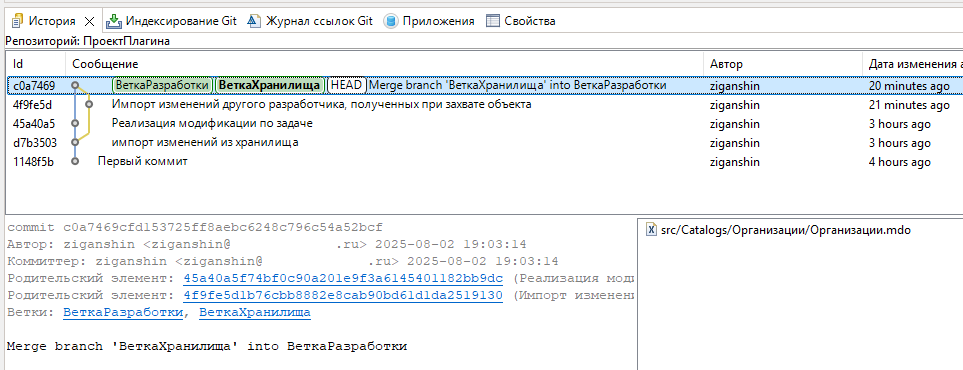
Task: Click the bold ВеткаХранилища branch label
Action: (x=270, y=85)
